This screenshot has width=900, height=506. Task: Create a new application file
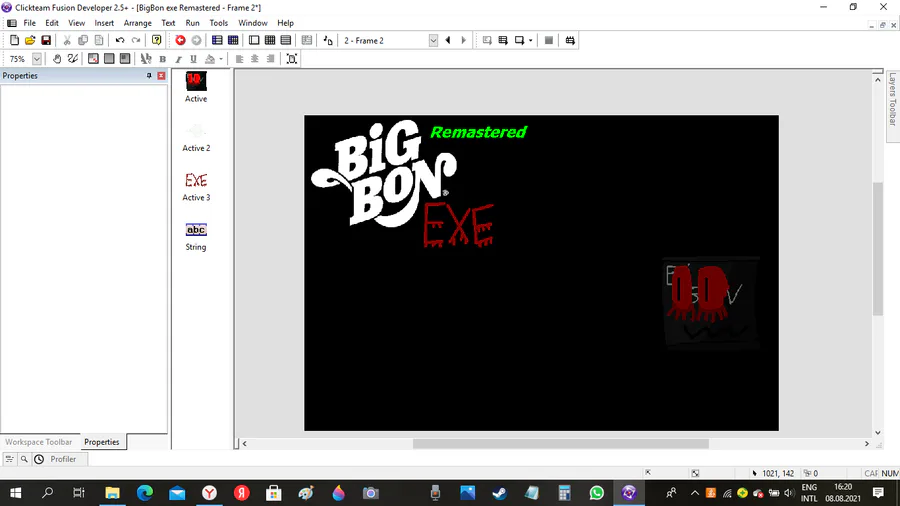coord(14,40)
